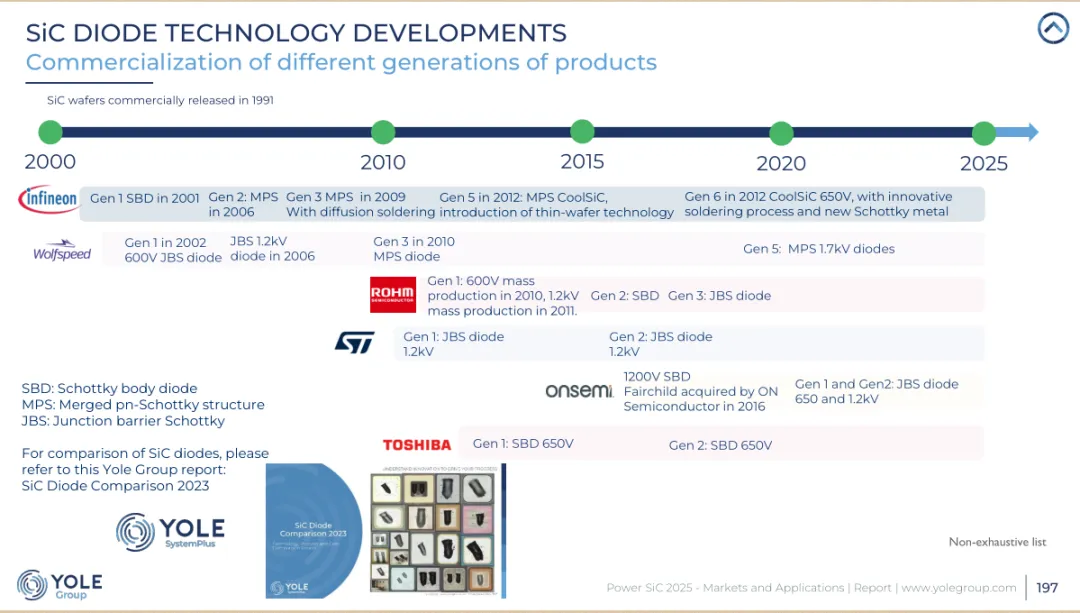The height and width of the screenshot is (613, 1080).
Task: Click 'SBD: Schottky body diode' definition
Action: (x=110, y=388)
